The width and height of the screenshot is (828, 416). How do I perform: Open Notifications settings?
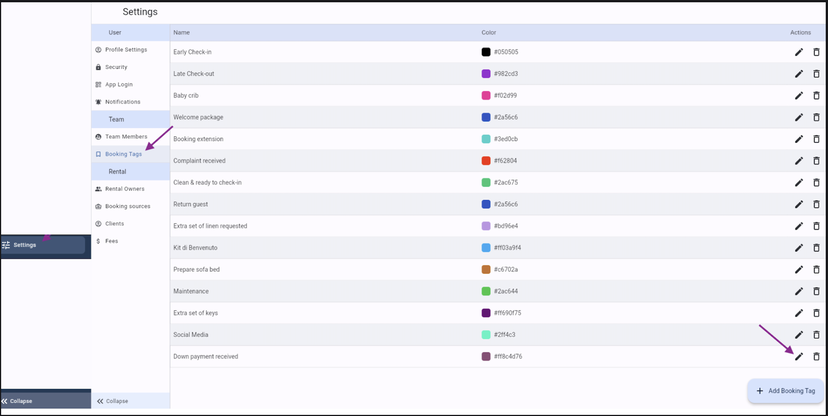[x=130, y=102]
